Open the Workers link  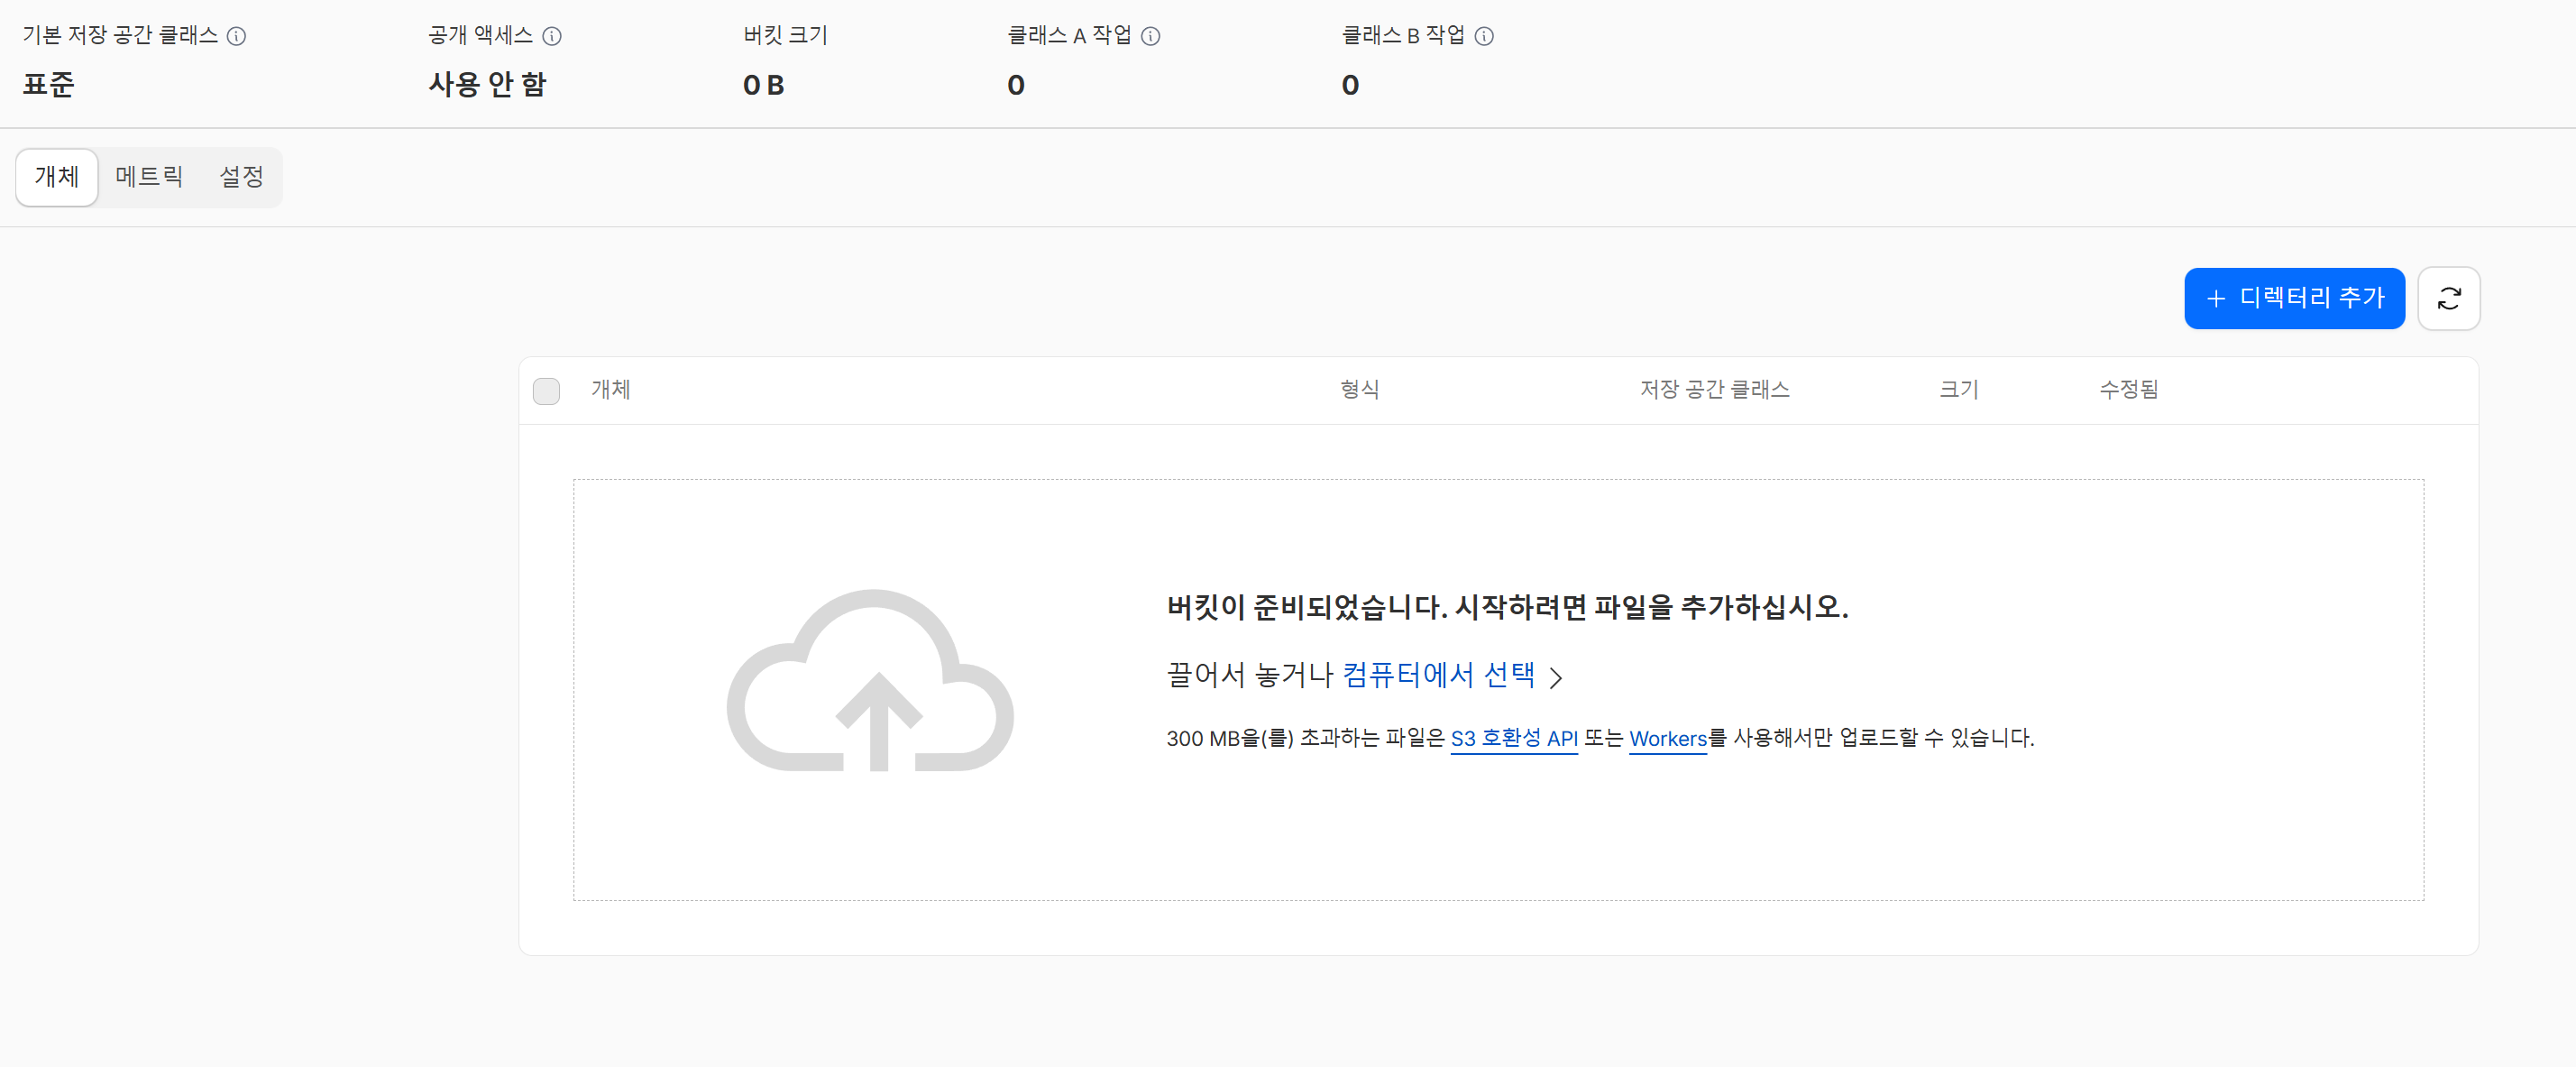pyautogui.click(x=1667, y=738)
